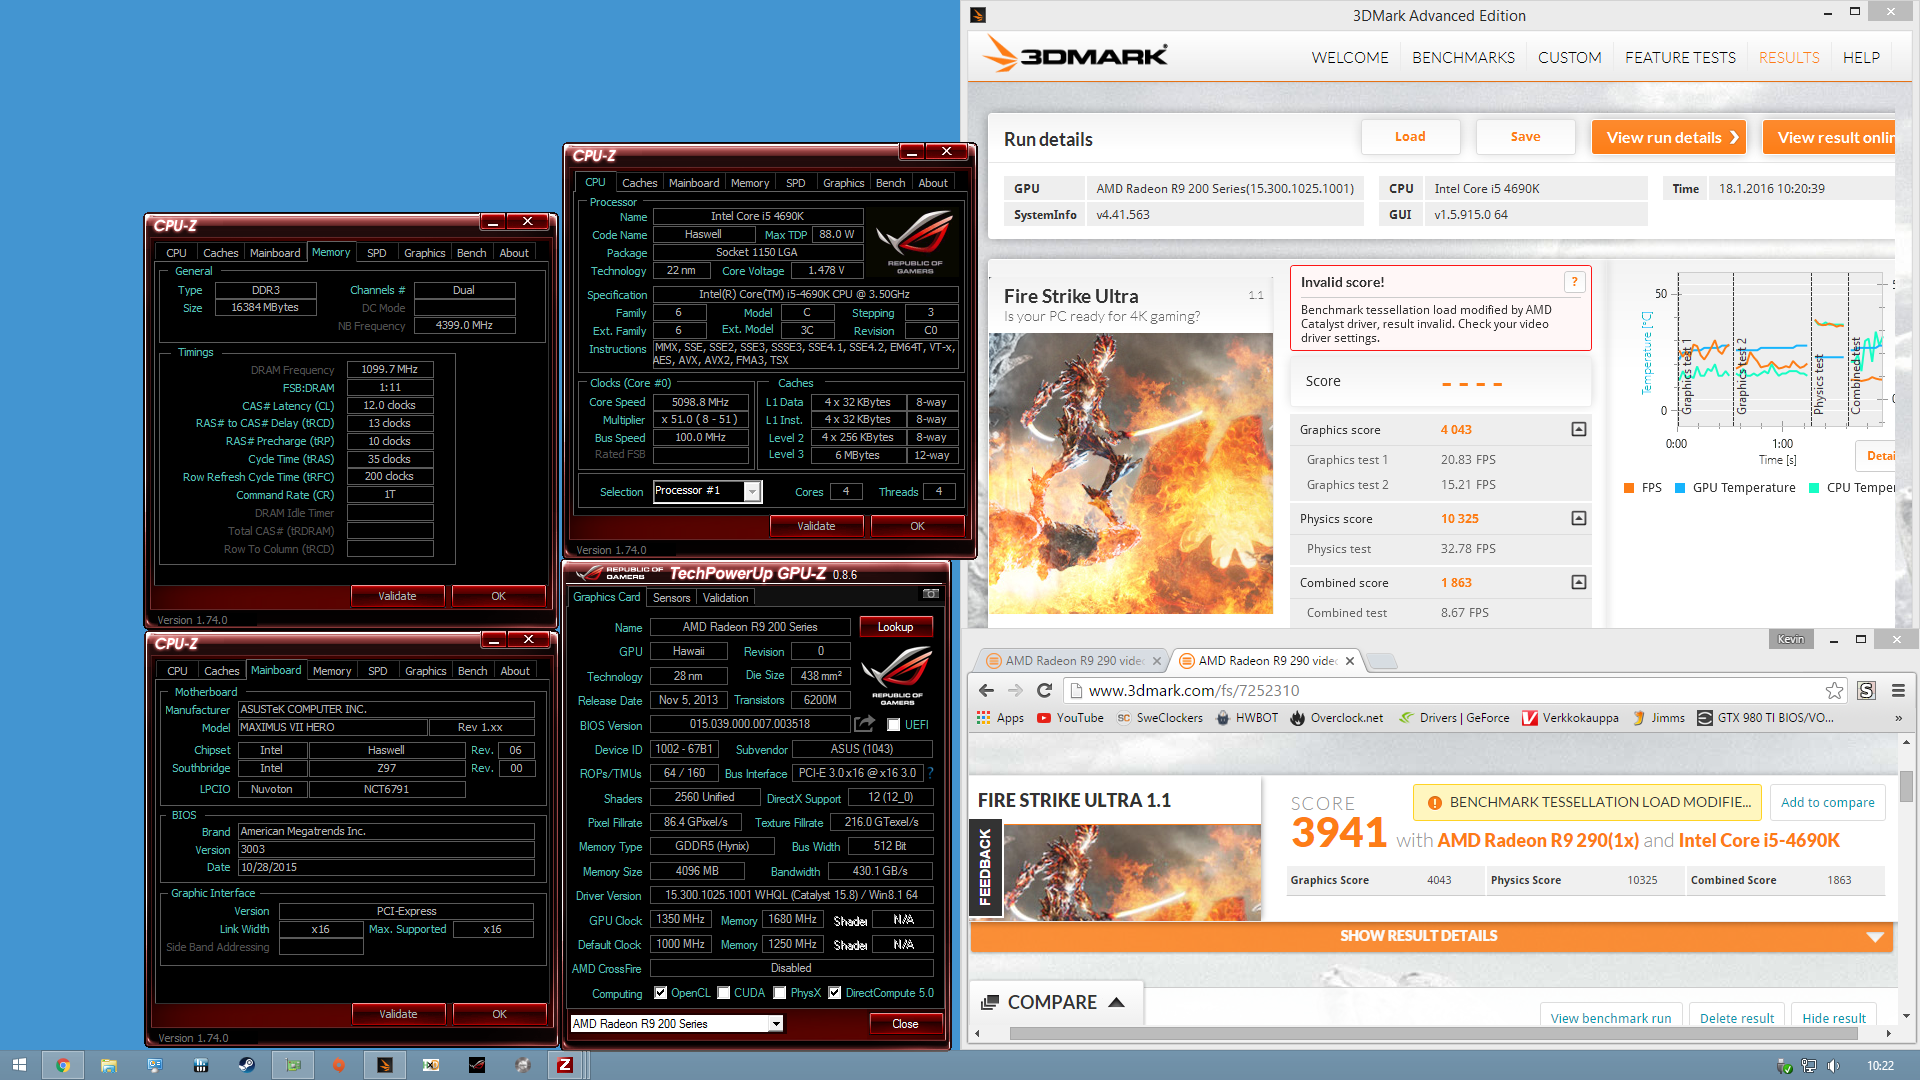Open the Overclock.net bookmark
This screenshot has height=1080, width=1920.
[1336, 718]
